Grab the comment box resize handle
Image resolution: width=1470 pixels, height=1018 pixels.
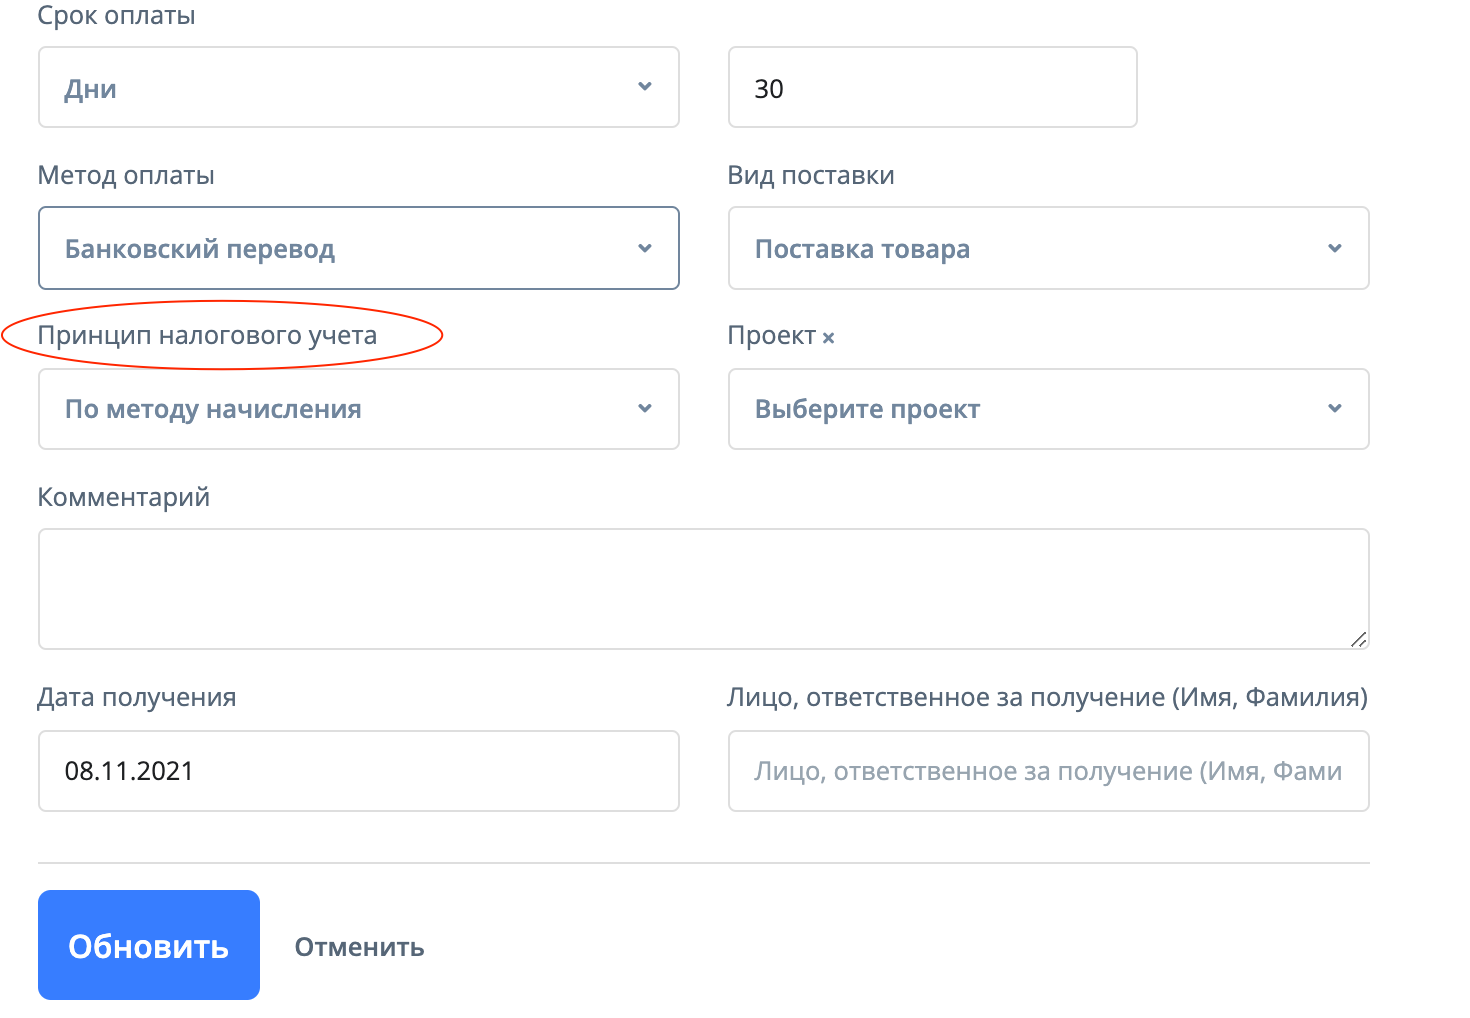[x=1357, y=639]
